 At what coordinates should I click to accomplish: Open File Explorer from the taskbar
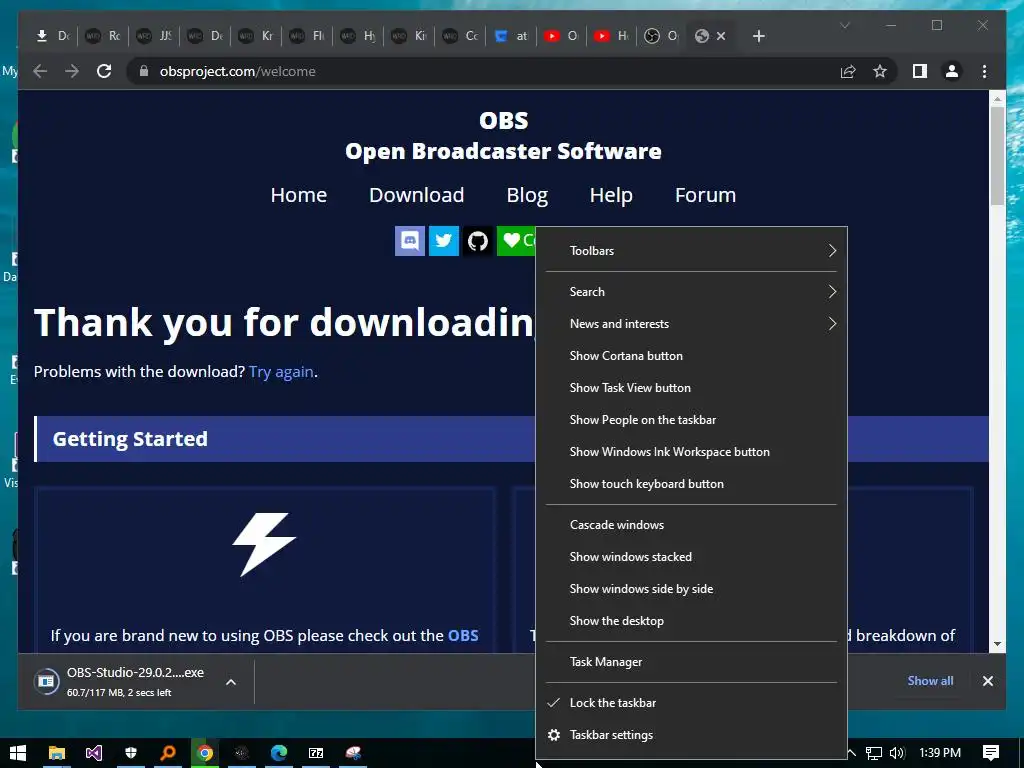tap(57, 753)
